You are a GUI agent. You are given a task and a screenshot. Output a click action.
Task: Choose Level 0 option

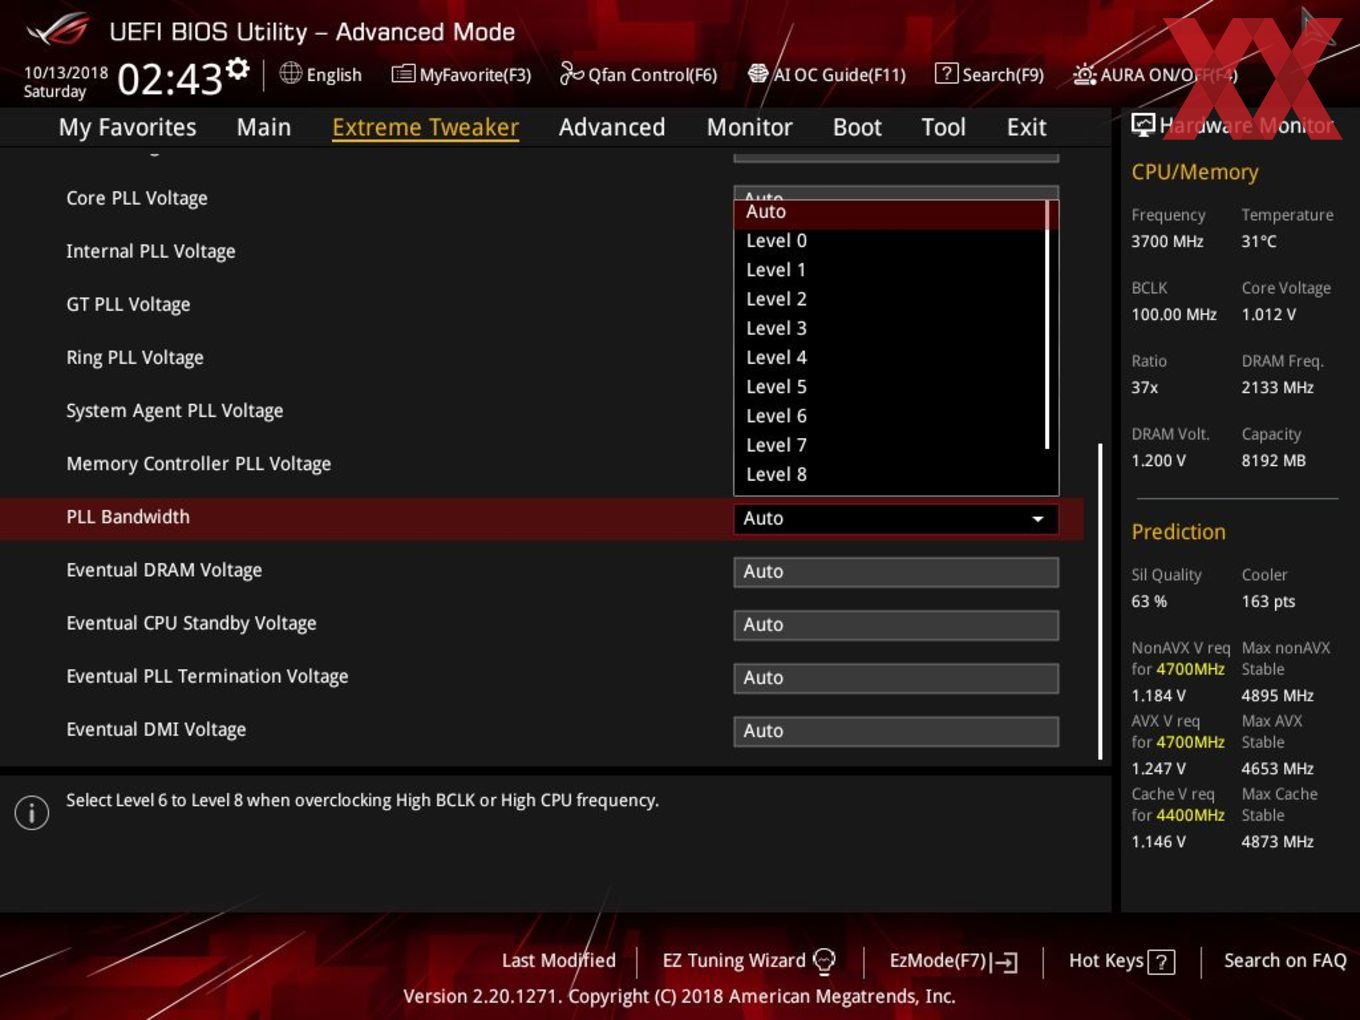point(890,241)
